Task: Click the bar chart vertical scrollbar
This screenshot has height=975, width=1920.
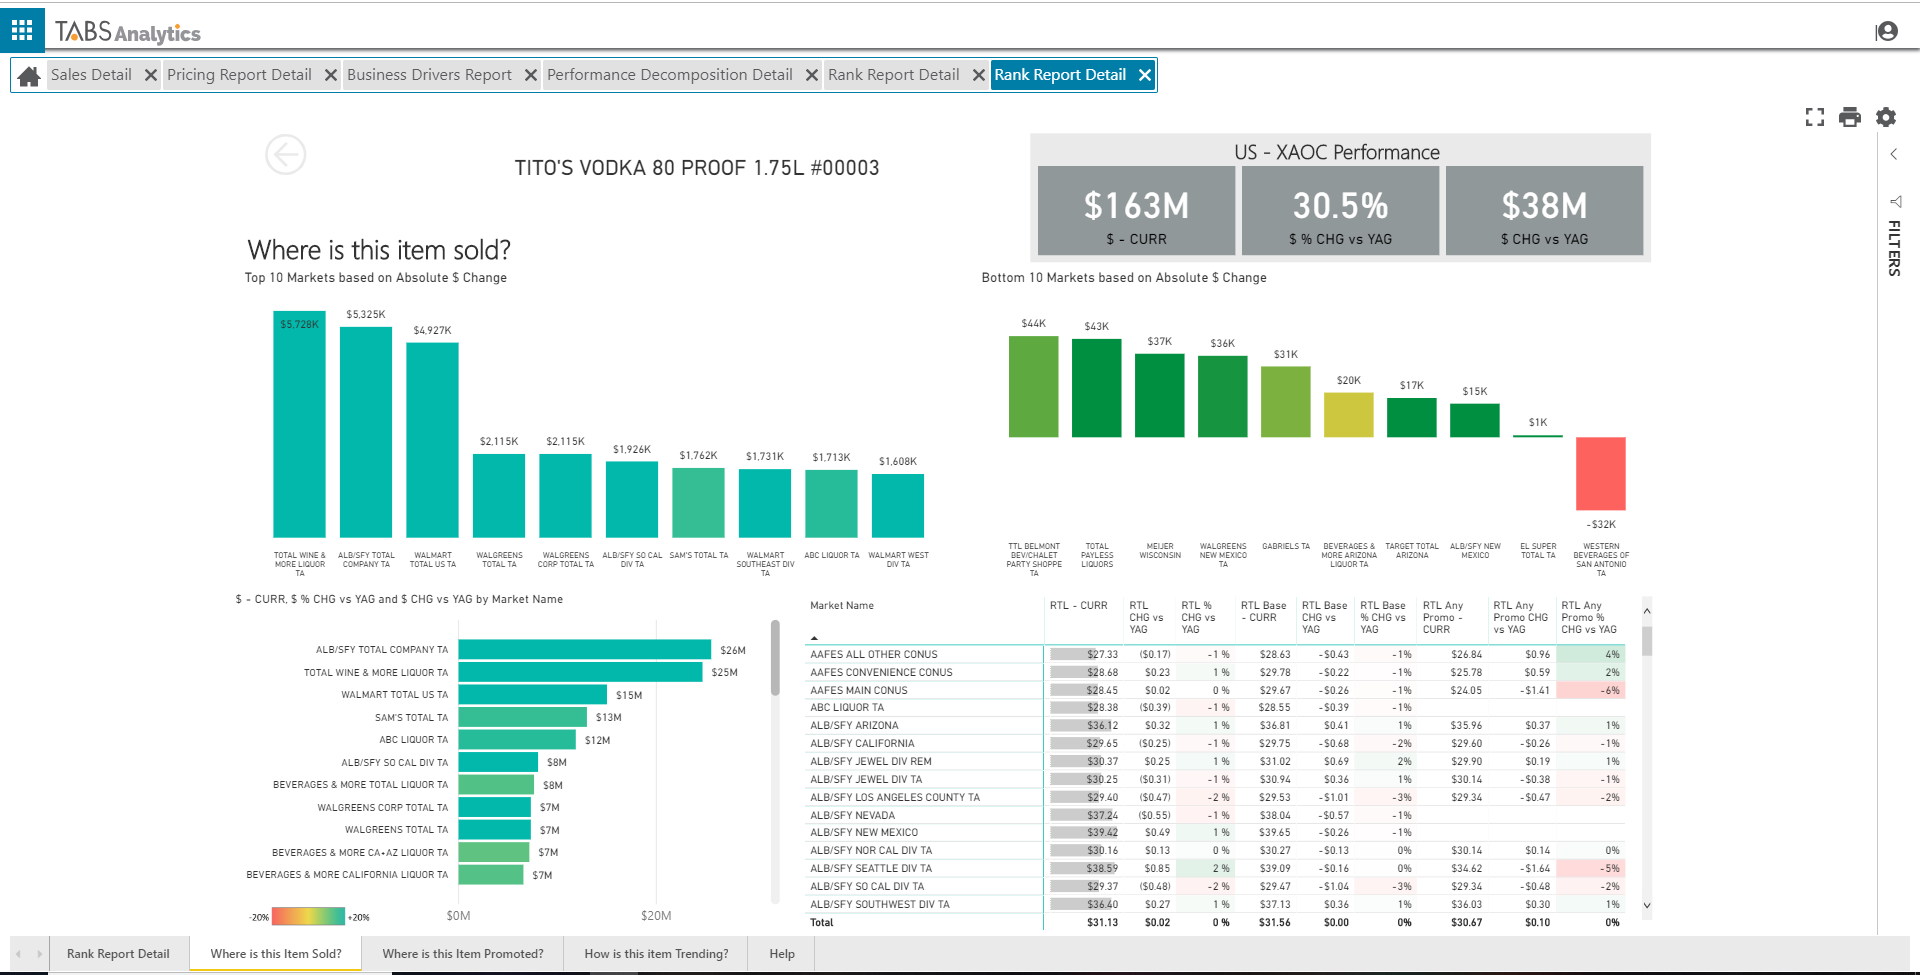Action: pos(775,658)
